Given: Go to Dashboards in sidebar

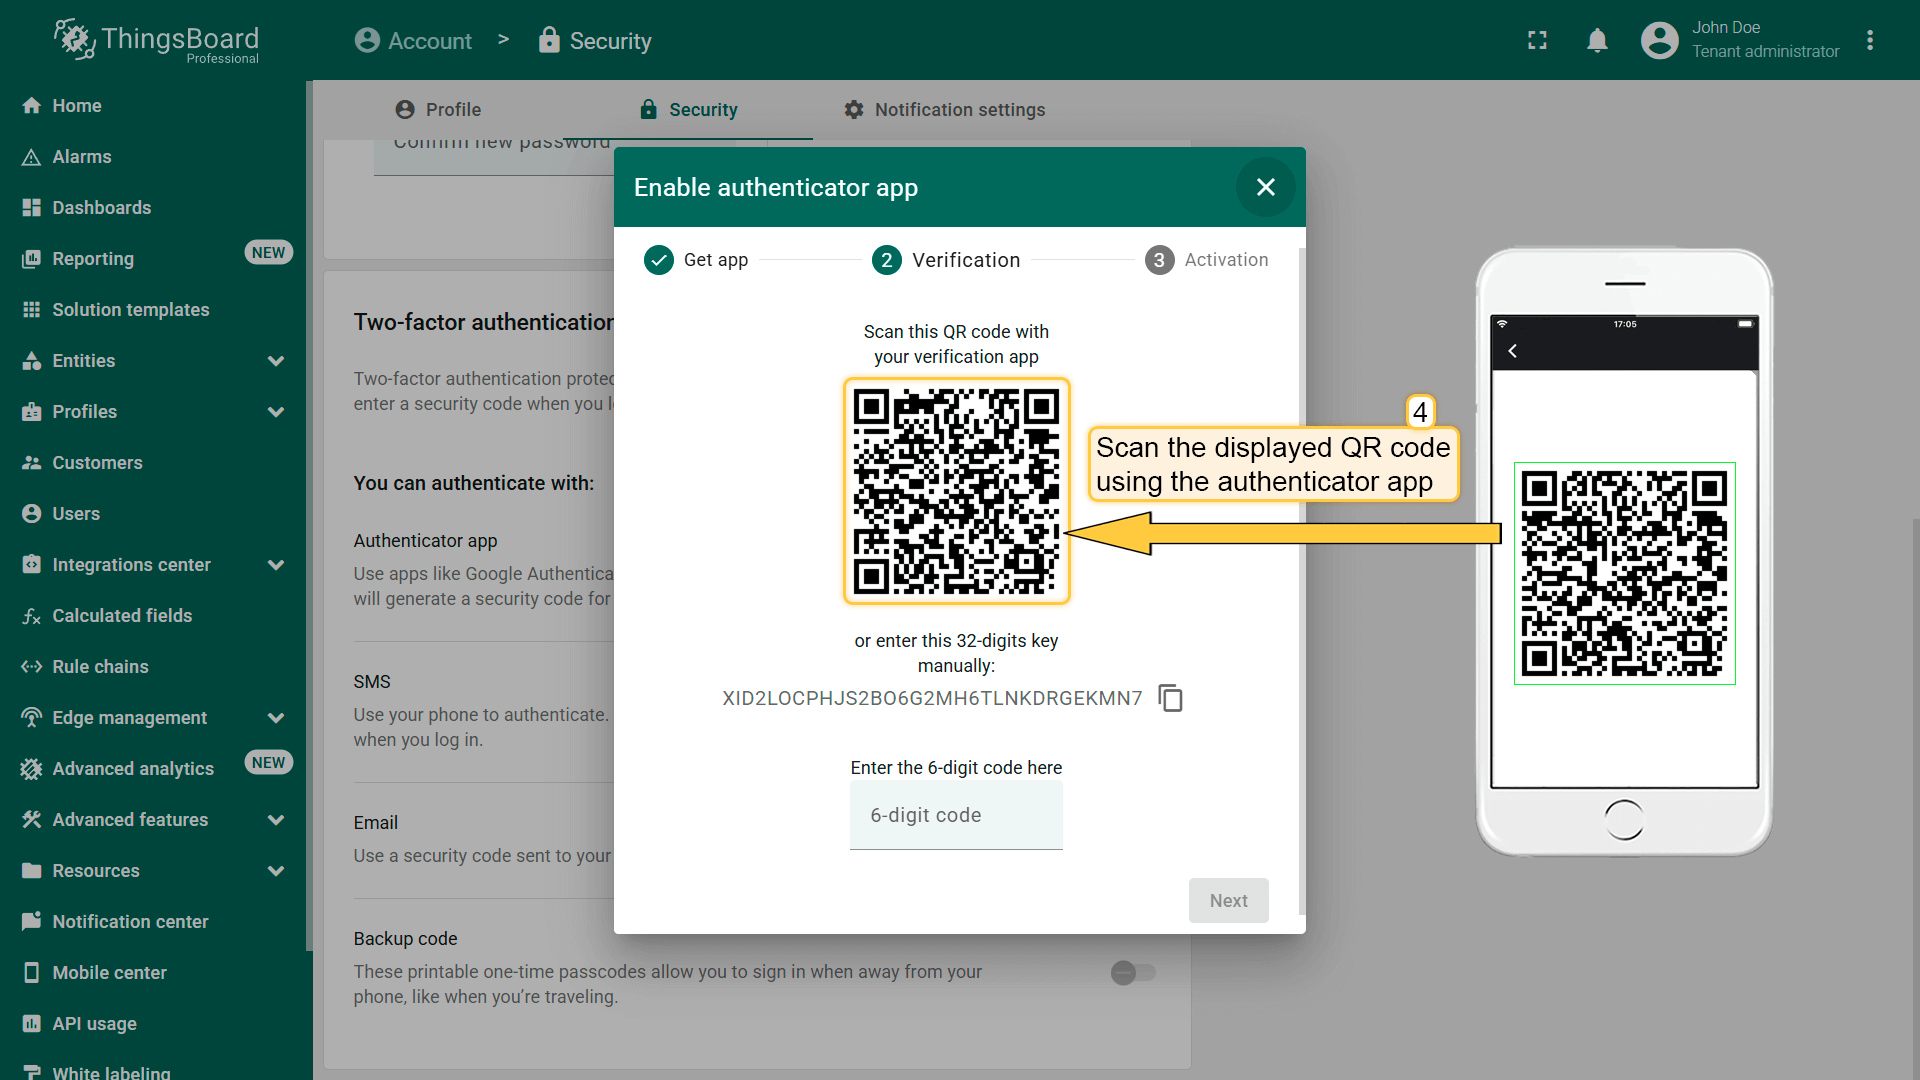Looking at the screenshot, I should point(101,208).
